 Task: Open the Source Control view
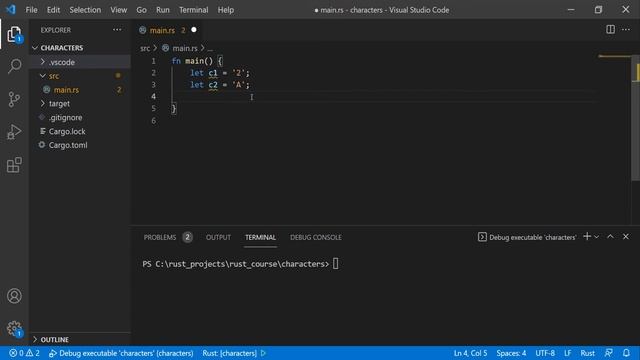click(x=14, y=99)
